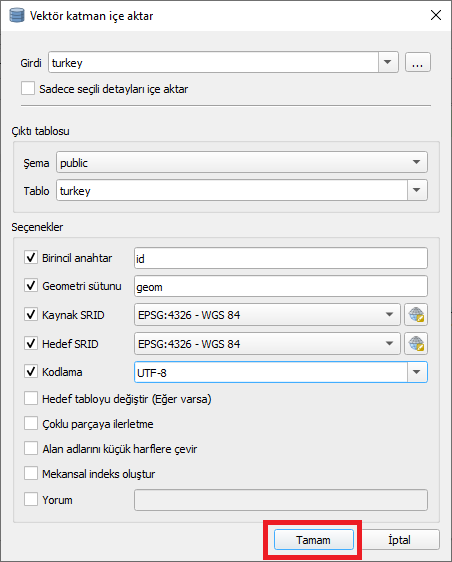Screen dimensions: 452x562
Task: Close the Vektör katman içe aktar dialog
Action: point(436,15)
